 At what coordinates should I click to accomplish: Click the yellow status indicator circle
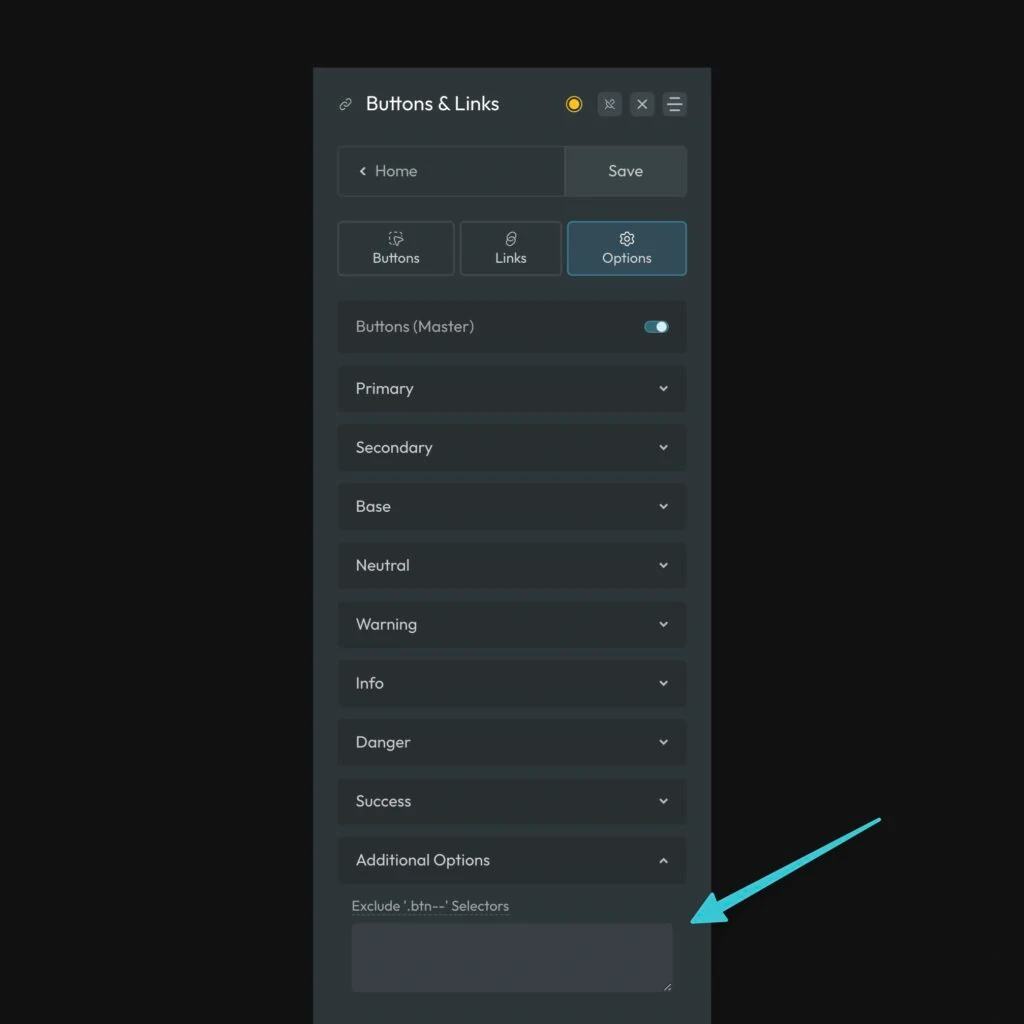pyautogui.click(x=574, y=104)
